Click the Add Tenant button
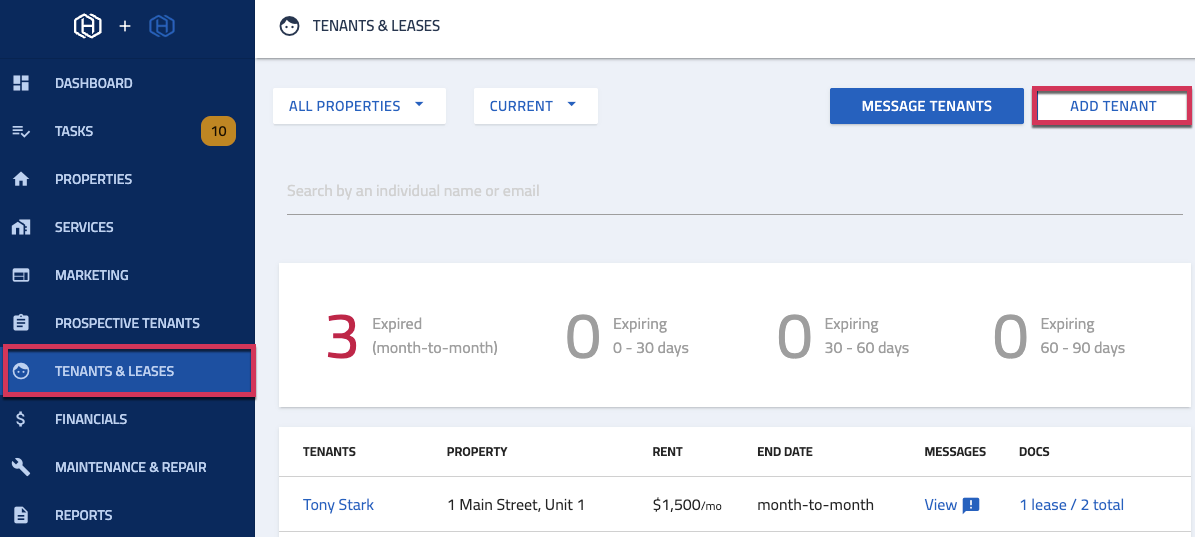The height and width of the screenshot is (537, 1195). [1112, 106]
